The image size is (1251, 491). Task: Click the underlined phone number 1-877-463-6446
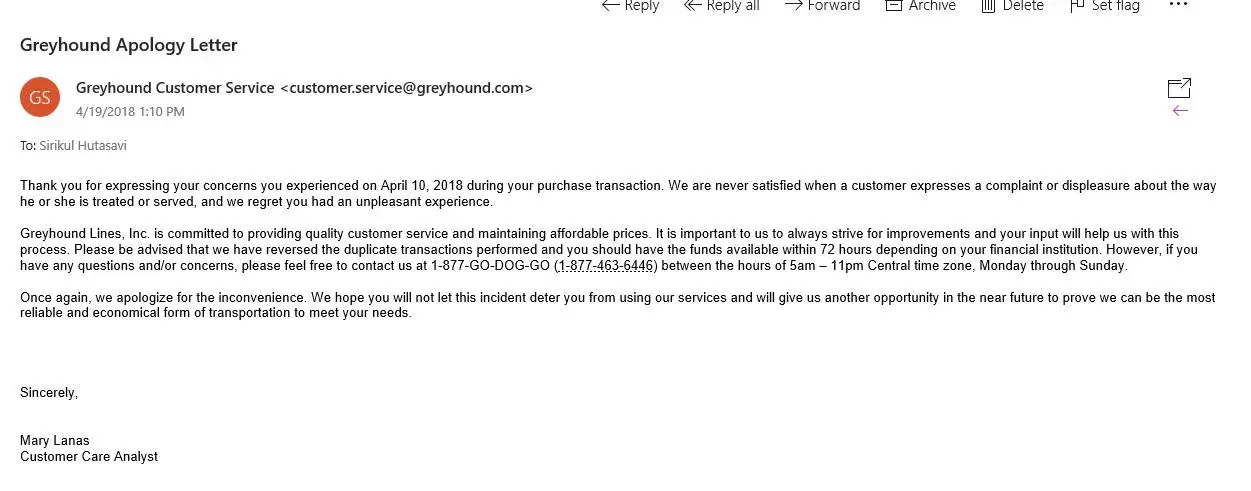605,266
